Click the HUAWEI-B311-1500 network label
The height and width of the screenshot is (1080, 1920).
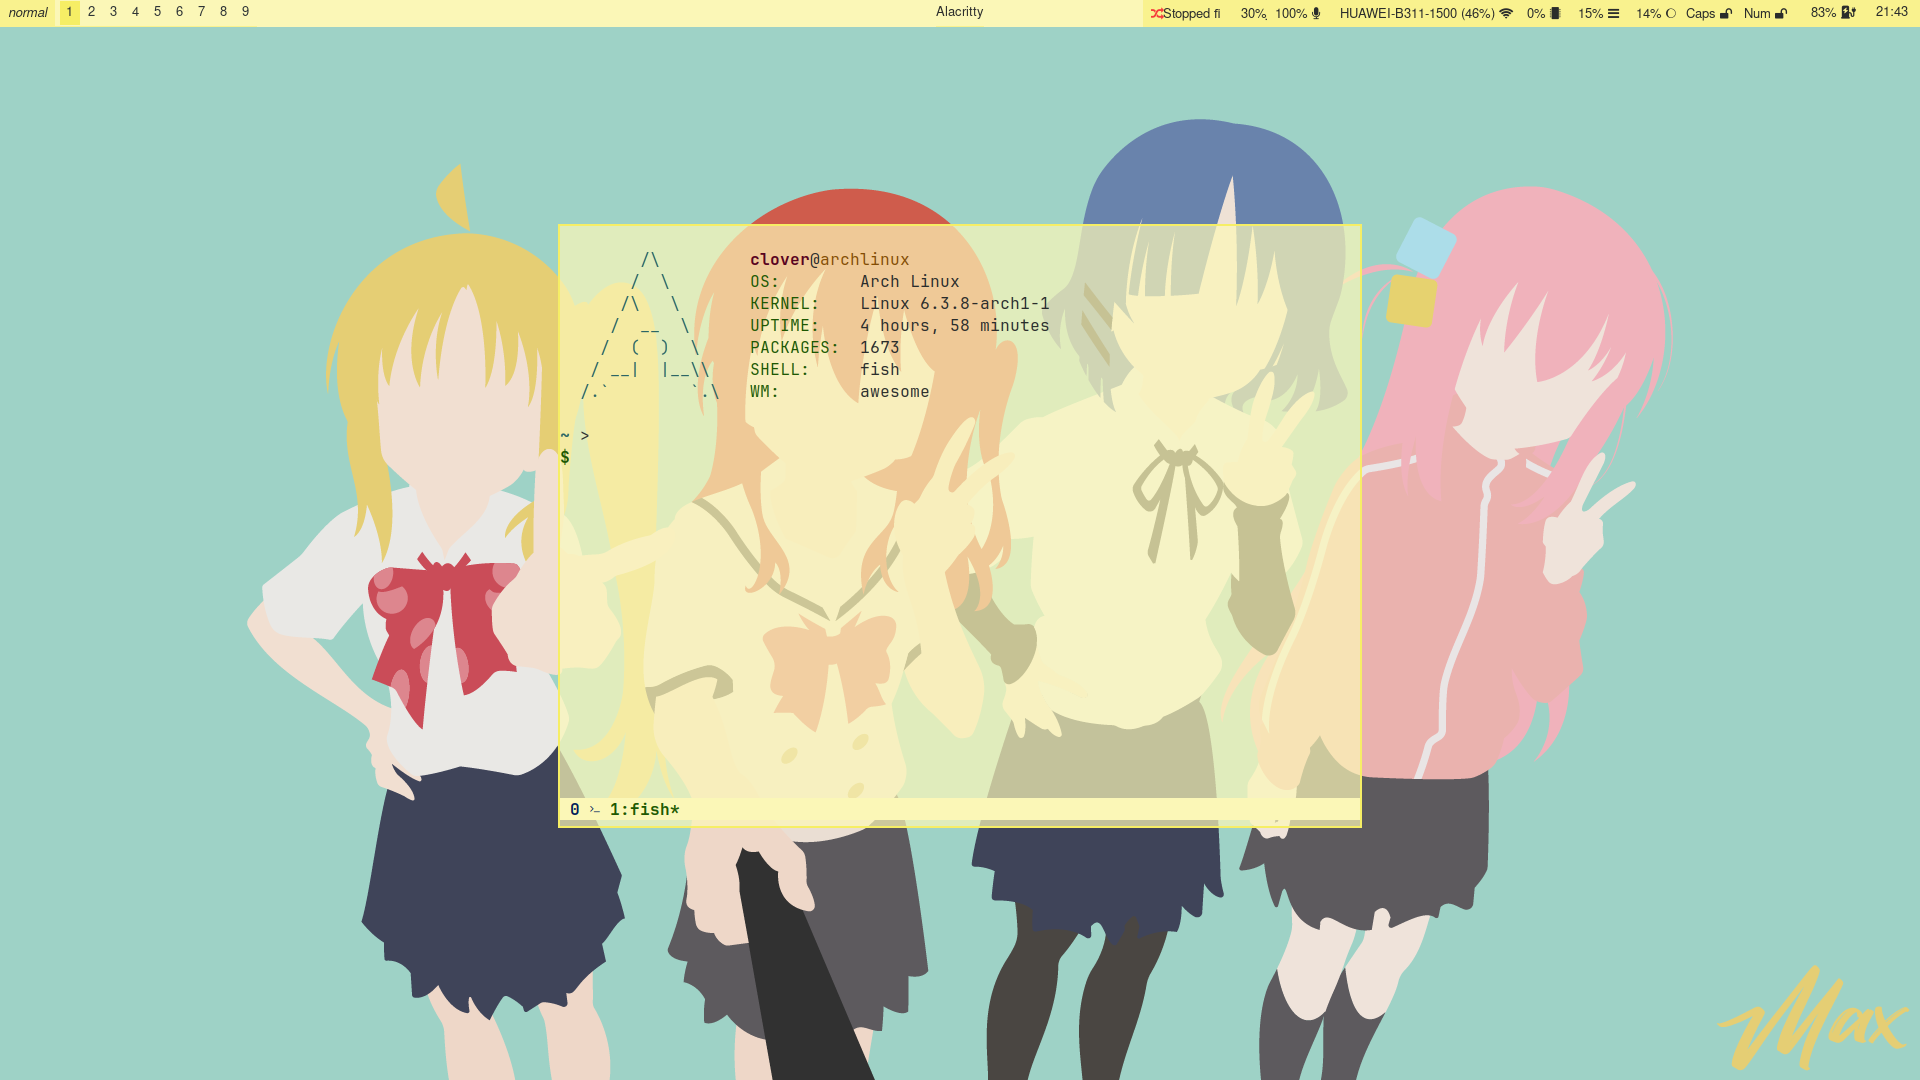pos(1416,13)
